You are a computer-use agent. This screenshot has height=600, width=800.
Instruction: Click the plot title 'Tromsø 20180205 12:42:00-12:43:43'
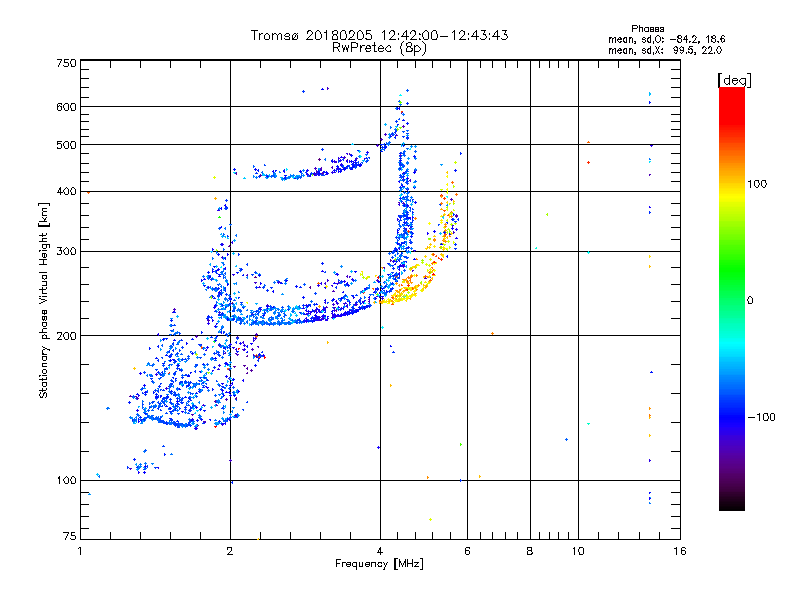(x=379, y=35)
